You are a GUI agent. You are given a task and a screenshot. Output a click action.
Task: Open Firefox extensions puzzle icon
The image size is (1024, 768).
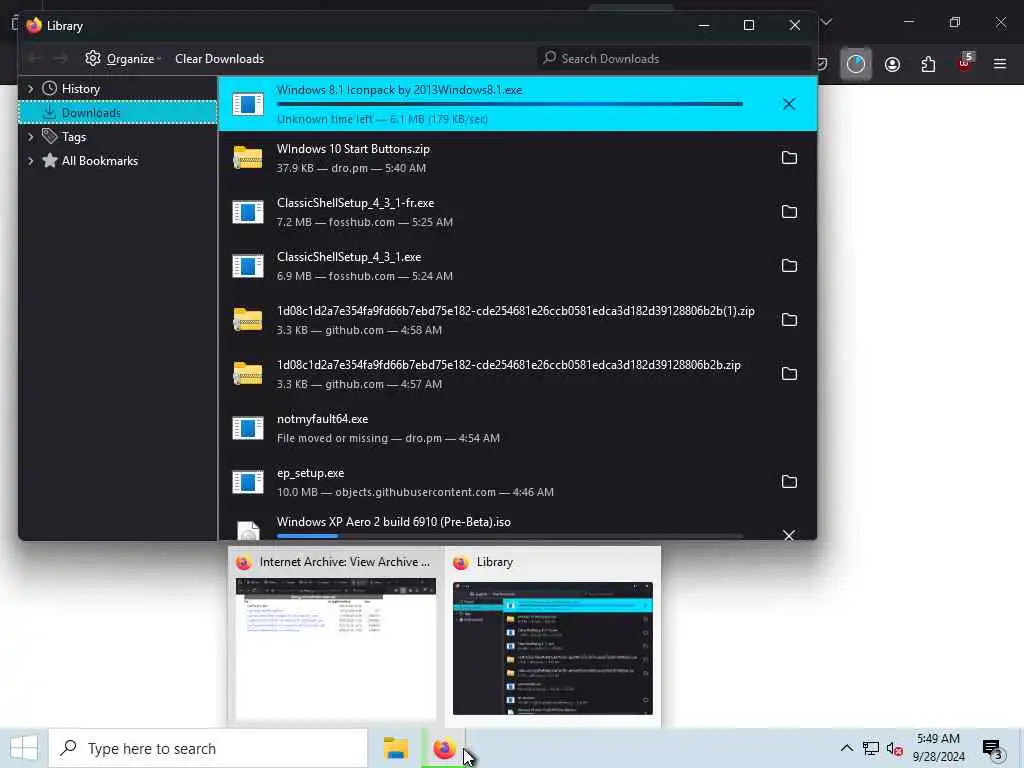(x=928, y=64)
